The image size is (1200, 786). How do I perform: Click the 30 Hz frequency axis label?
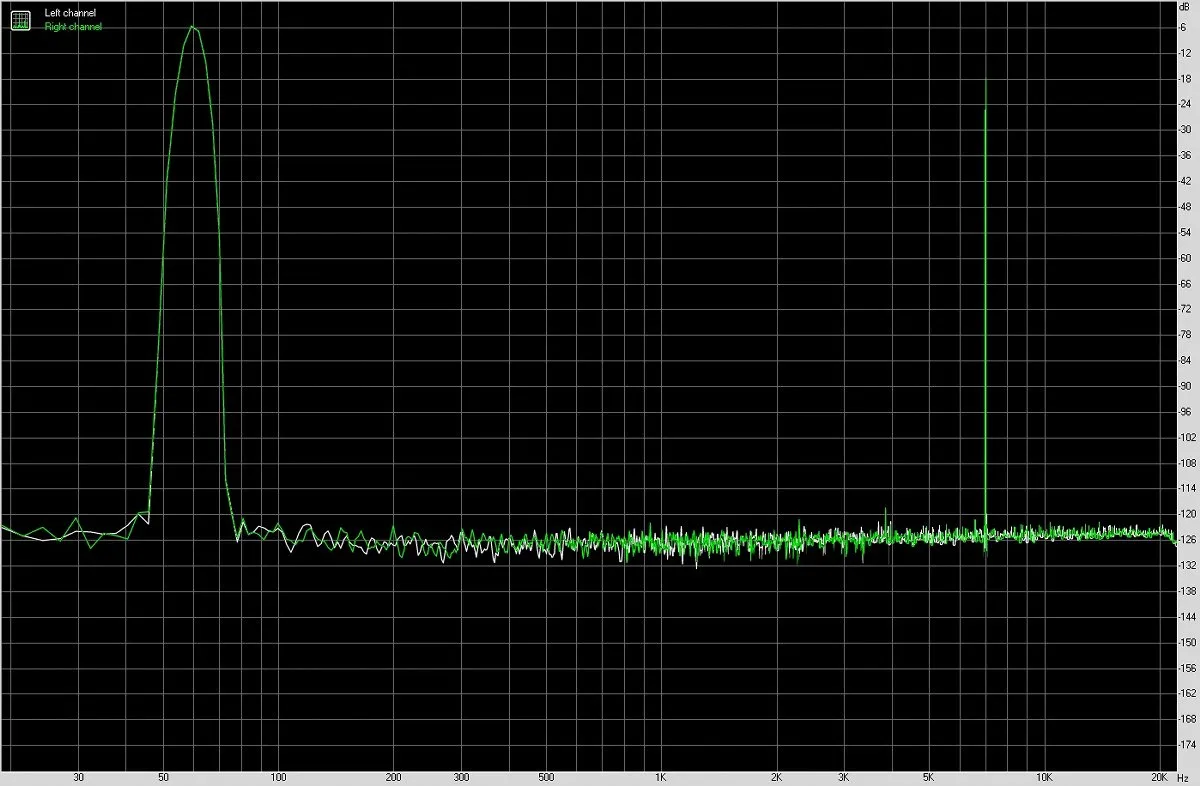tap(78, 777)
